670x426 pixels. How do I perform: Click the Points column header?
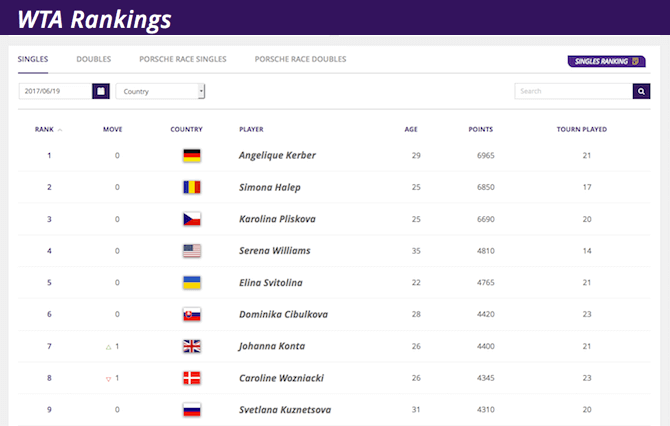pos(481,129)
